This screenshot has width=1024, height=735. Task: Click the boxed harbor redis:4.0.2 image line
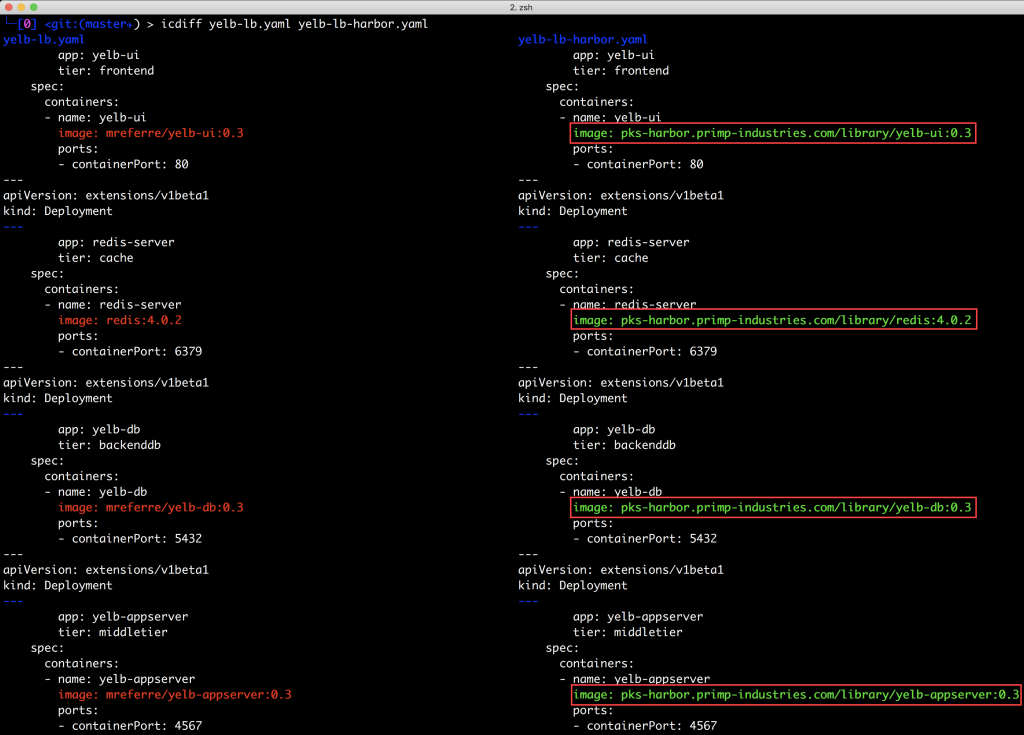771,320
